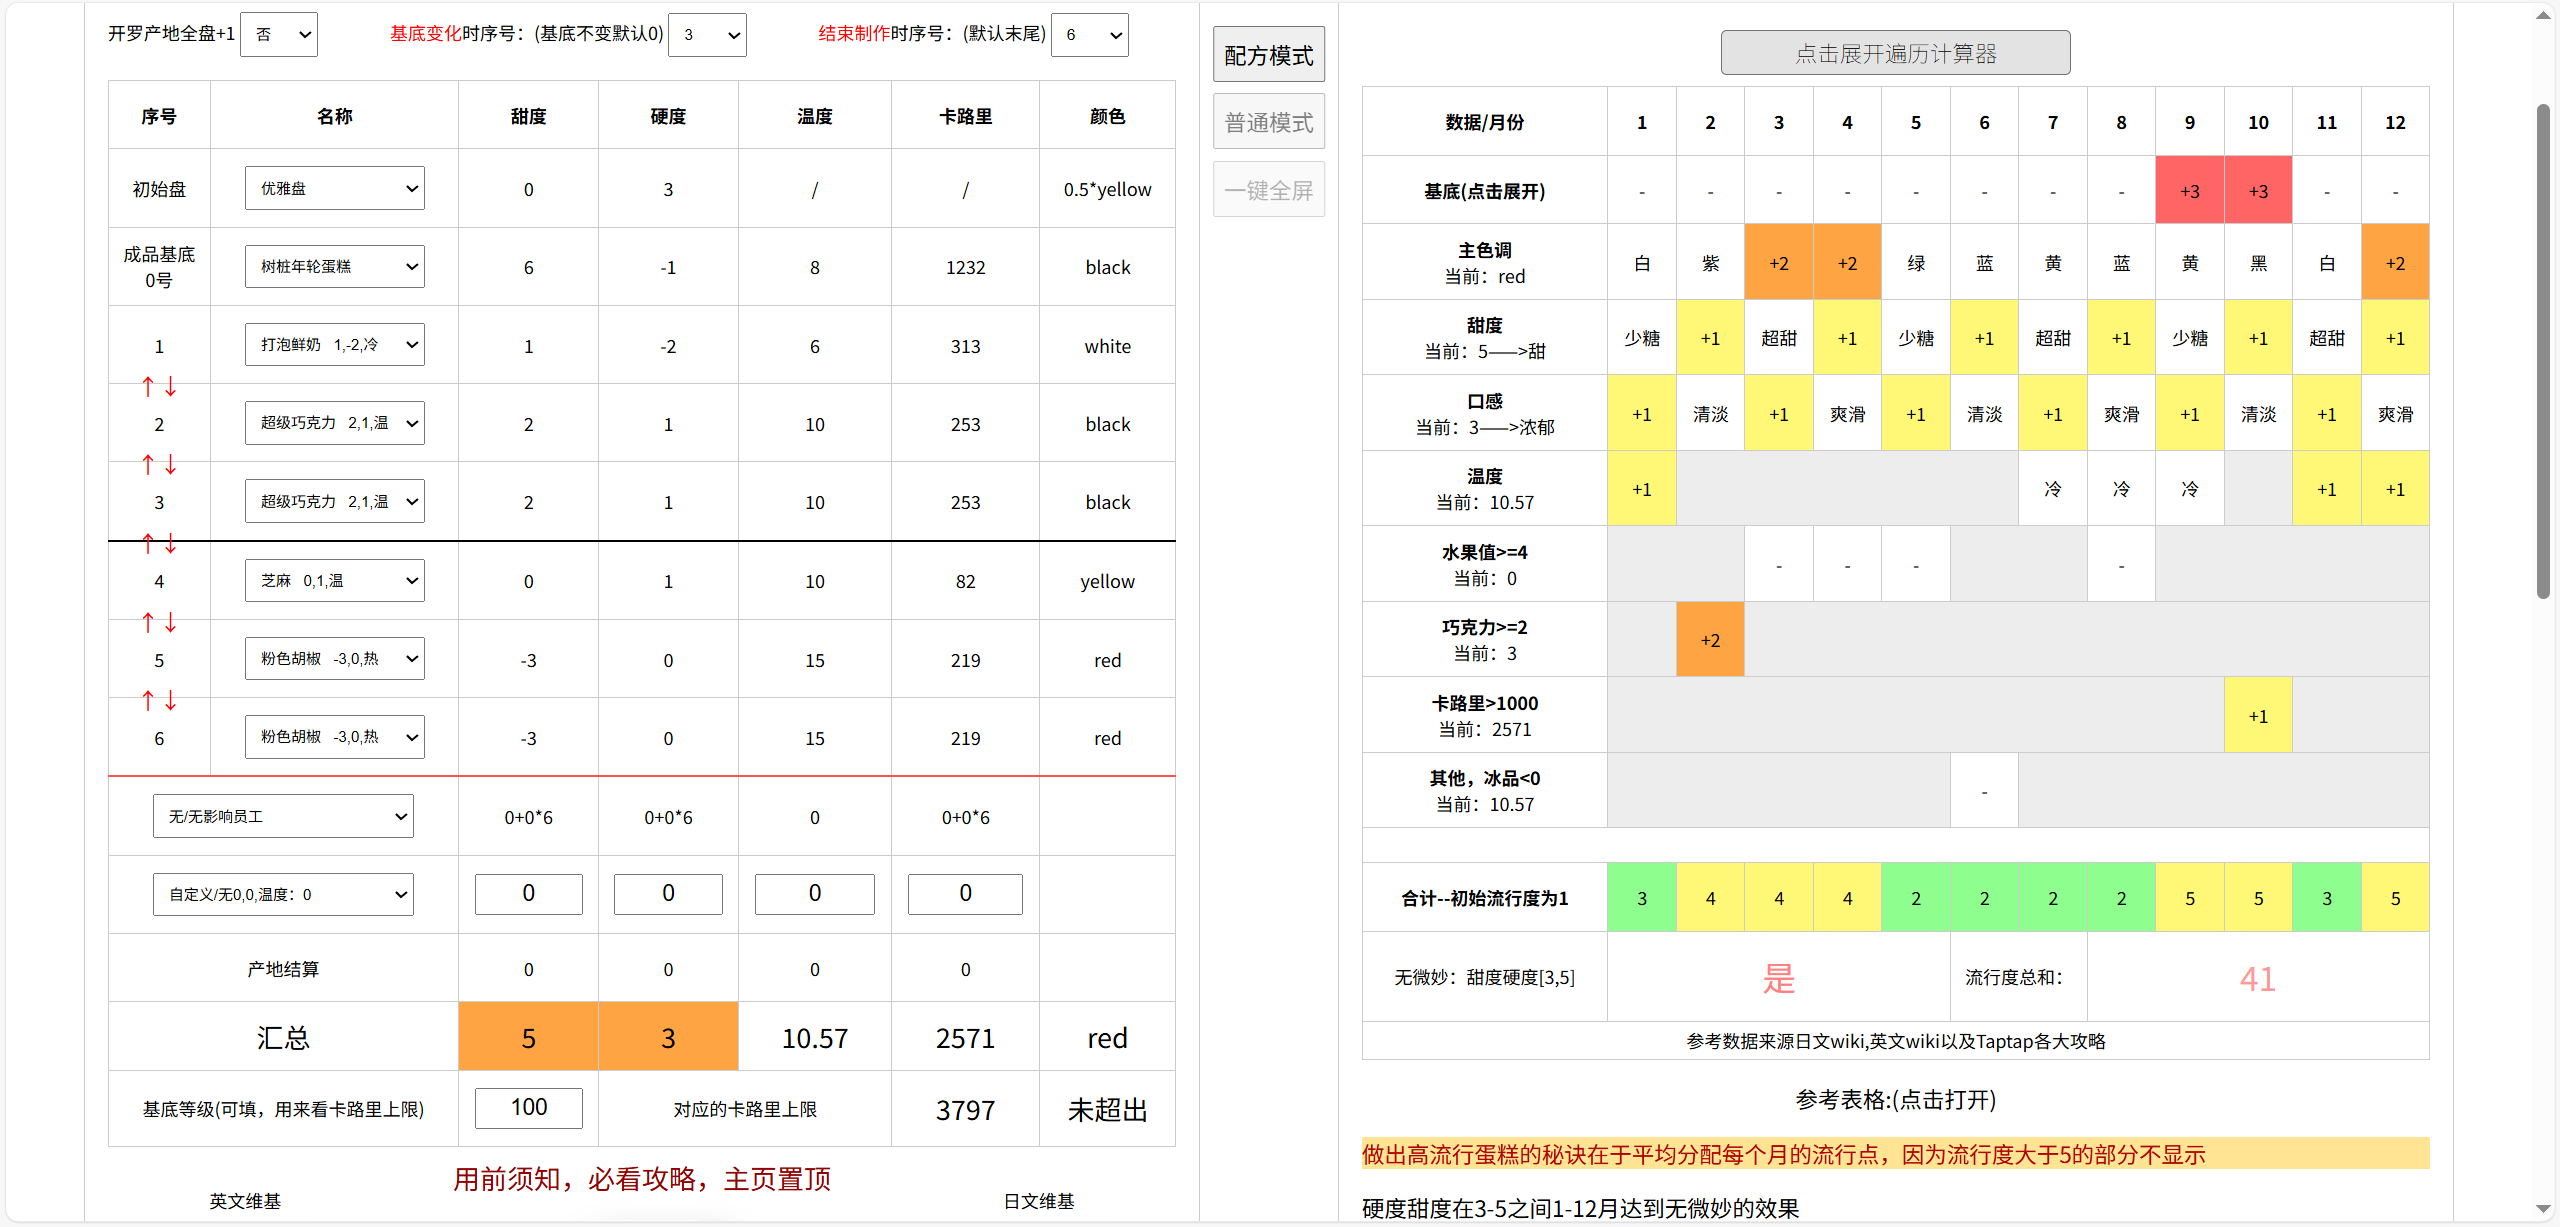Click the 无微妙 result 是
The image size is (2560, 1227).
[1778, 978]
